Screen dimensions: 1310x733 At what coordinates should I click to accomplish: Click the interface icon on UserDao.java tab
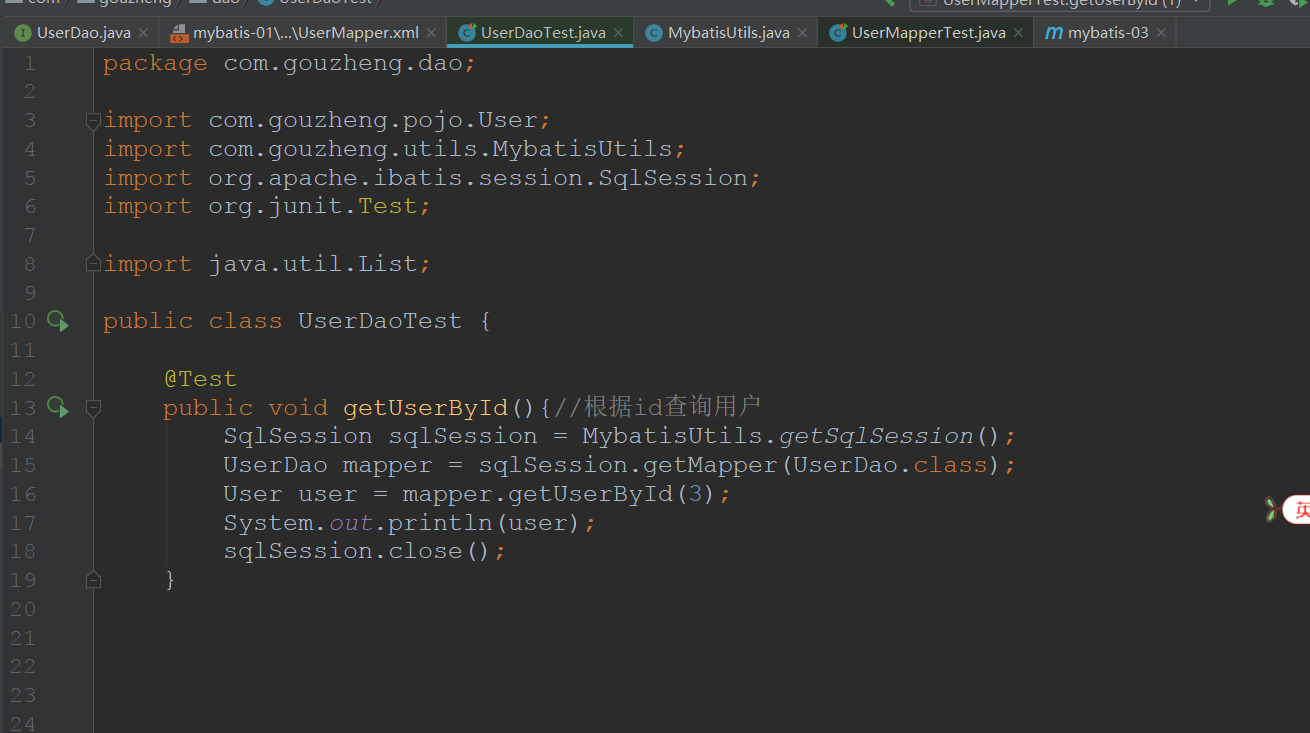(x=22, y=33)
